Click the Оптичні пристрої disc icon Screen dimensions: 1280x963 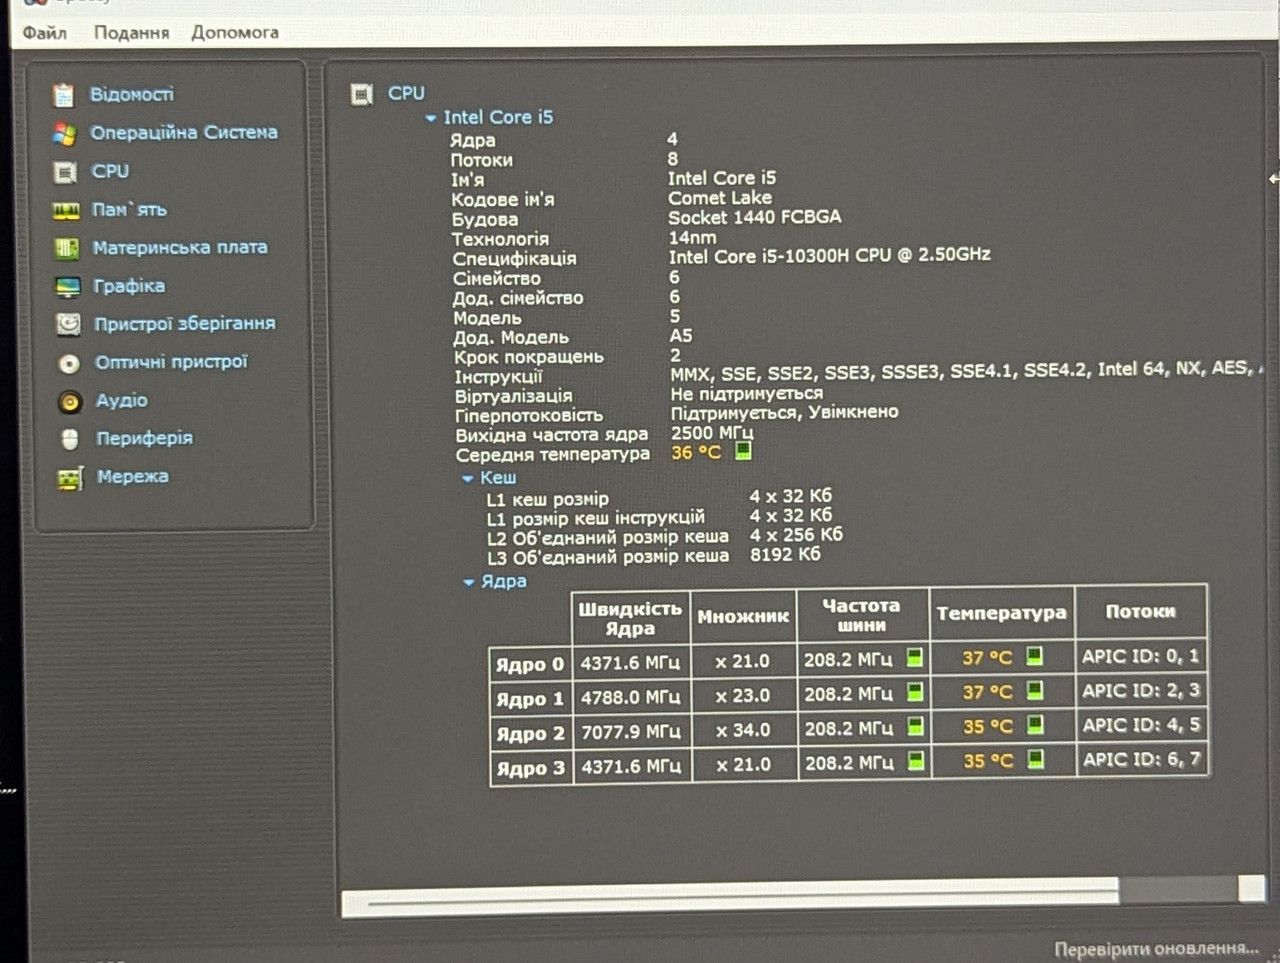coord(69,363)
